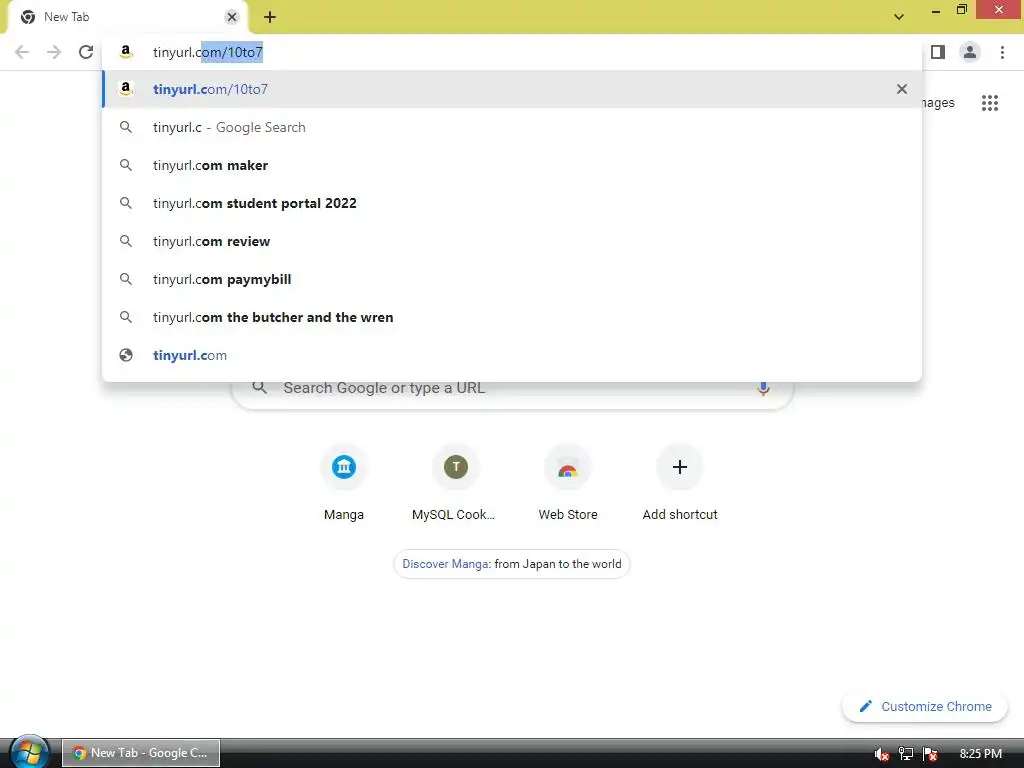Click the muted volume tray icon
Screen dimensions: 1024x768
(882, 754)
